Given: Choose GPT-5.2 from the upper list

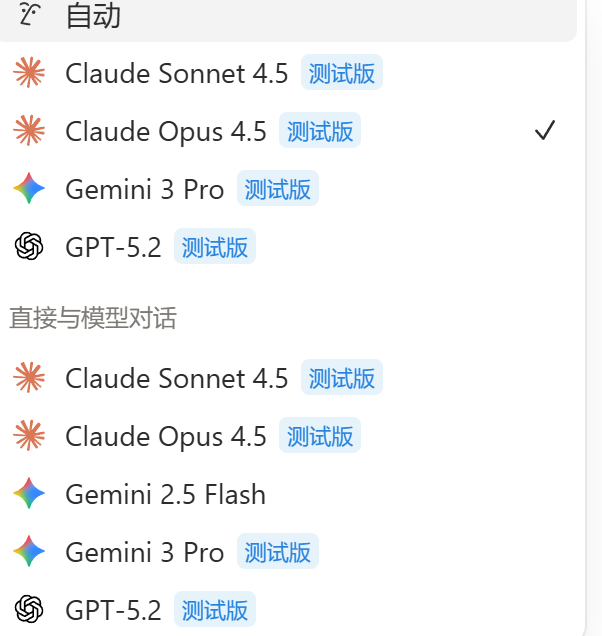Looking at the screenshot, I should click(x=287, y=246).
